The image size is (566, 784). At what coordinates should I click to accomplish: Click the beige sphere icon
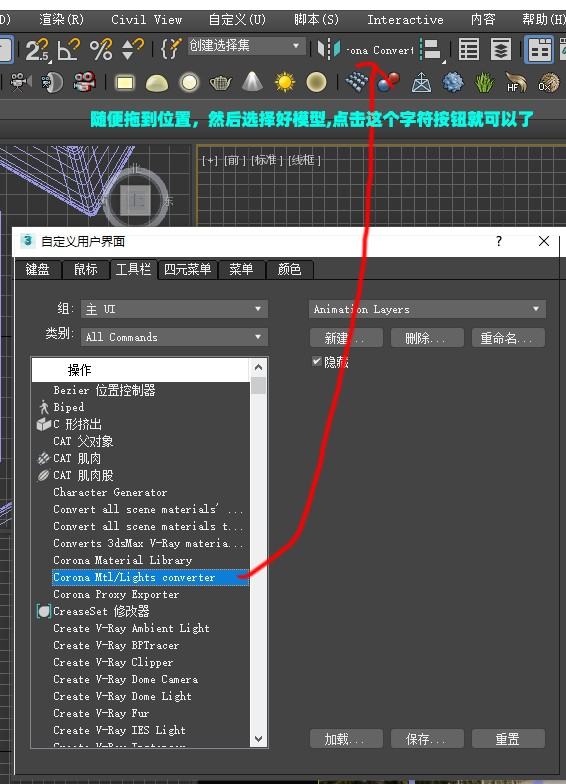pos(316,82)
